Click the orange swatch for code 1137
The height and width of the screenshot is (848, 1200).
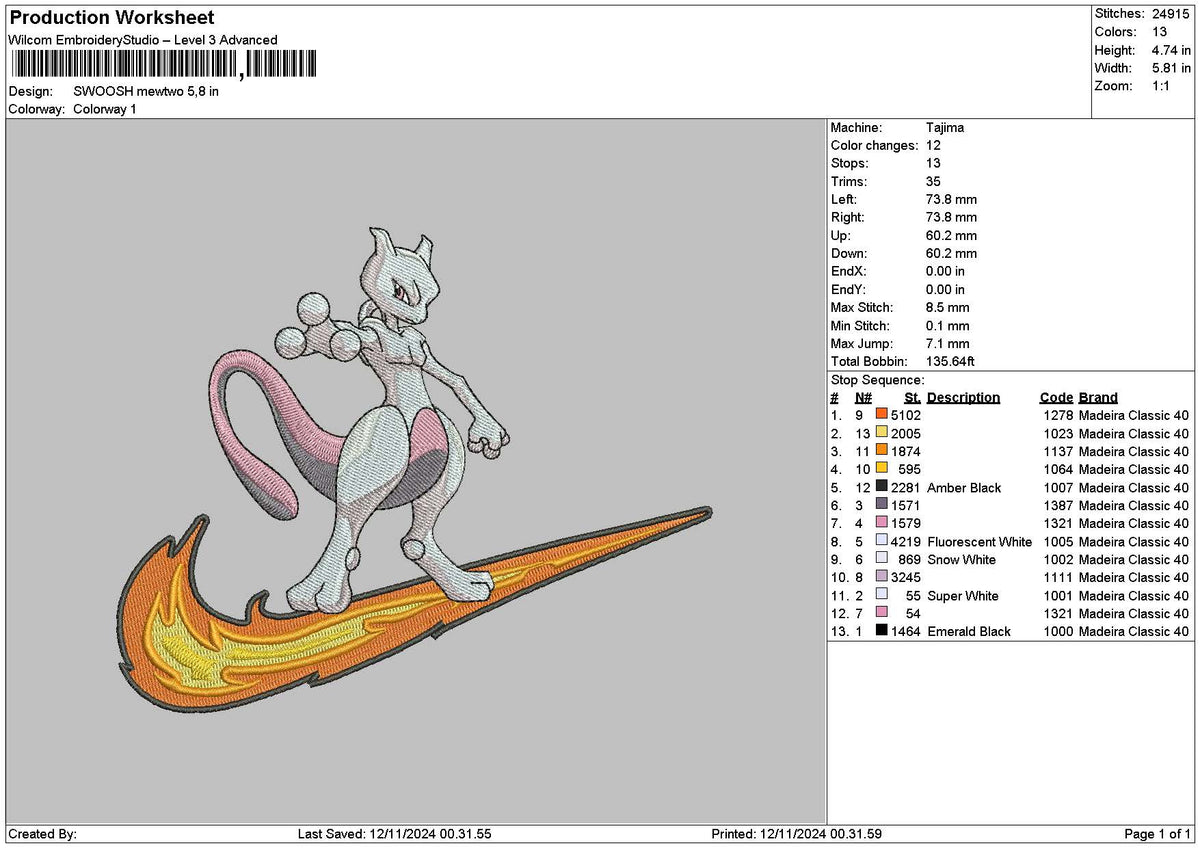(882, 450)
